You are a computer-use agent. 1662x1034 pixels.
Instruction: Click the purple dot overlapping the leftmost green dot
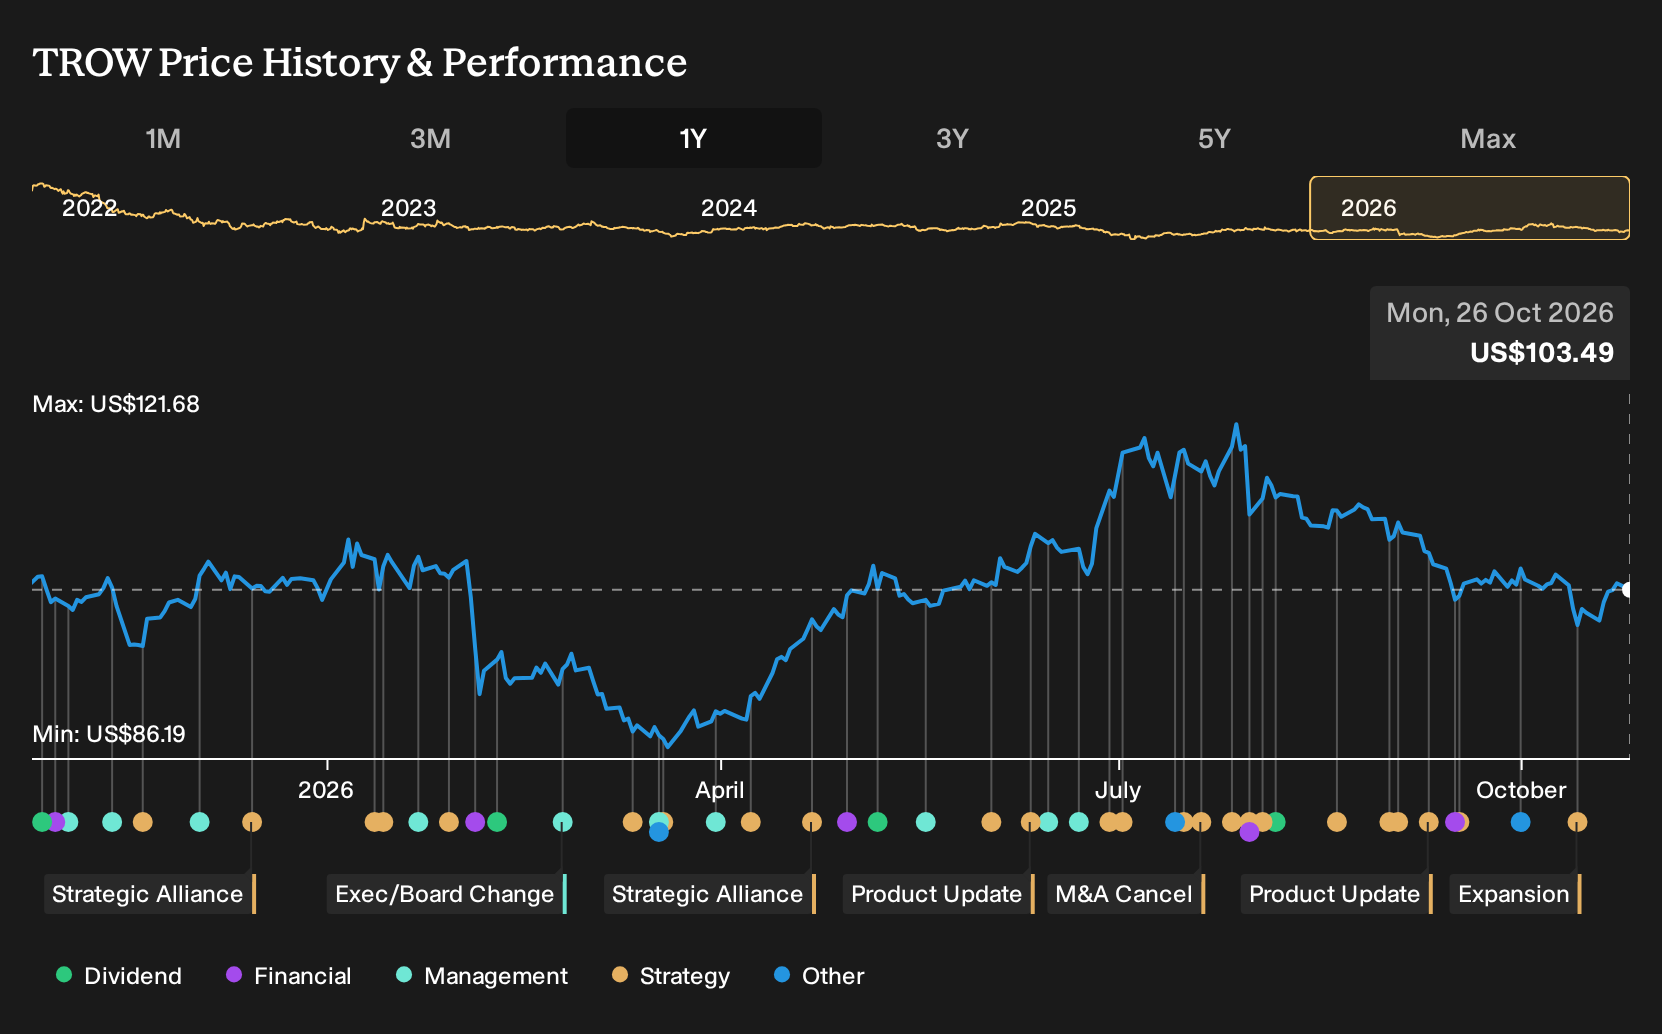coord(56,822)
